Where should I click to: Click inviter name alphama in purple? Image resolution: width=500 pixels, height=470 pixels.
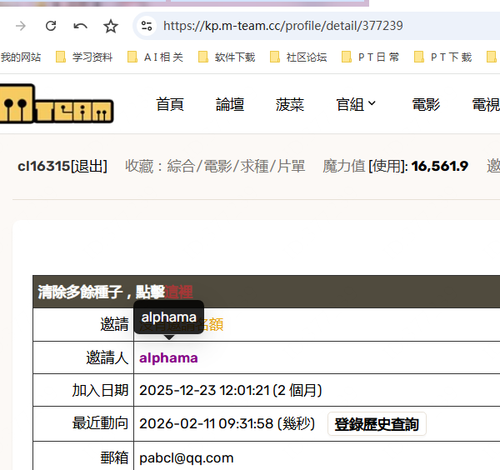169,358
